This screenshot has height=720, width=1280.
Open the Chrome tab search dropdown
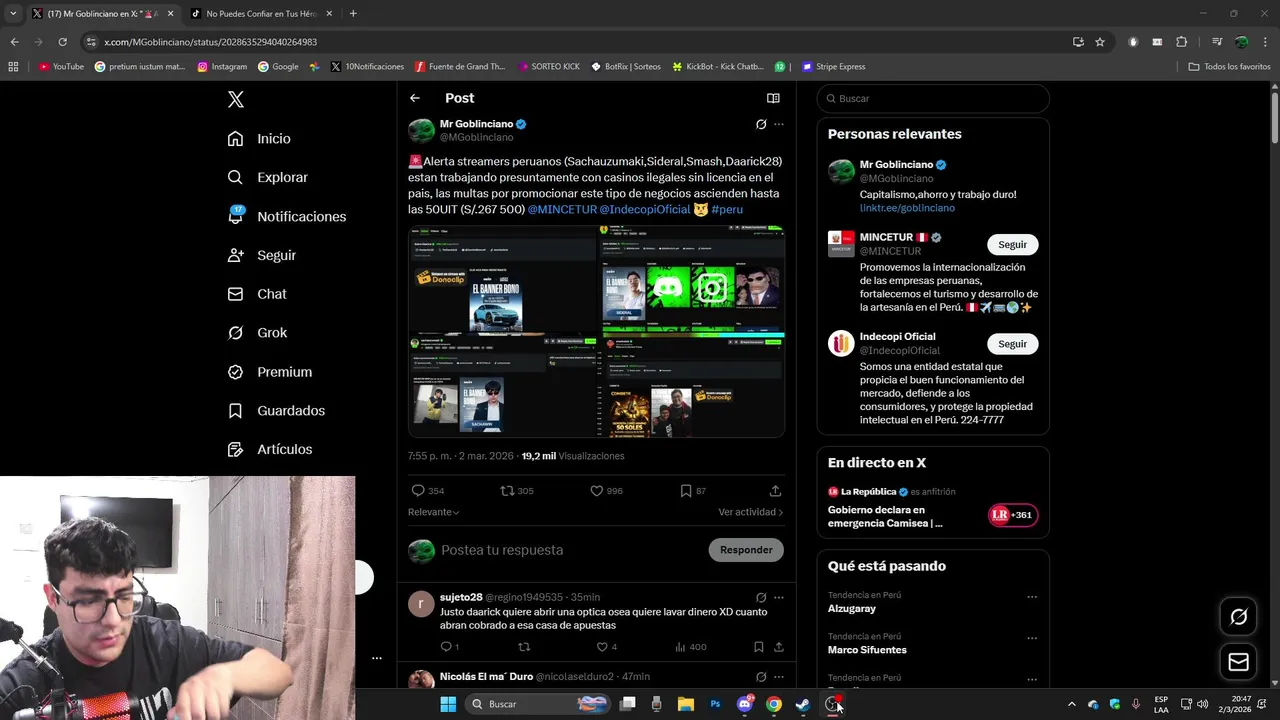coord(12,13)
